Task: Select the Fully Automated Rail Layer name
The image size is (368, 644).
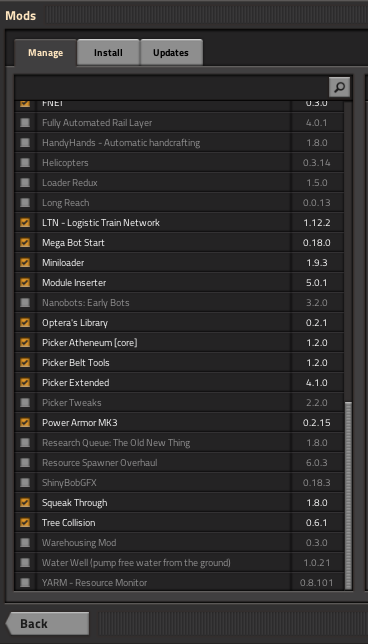Action: tap(97, 122)
